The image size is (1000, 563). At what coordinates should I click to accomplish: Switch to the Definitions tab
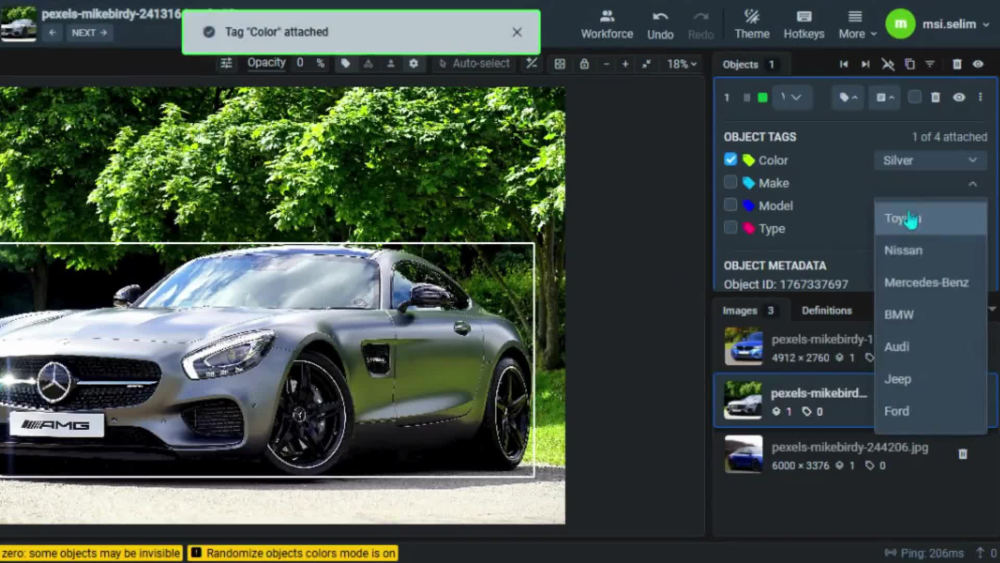[827, 311]
